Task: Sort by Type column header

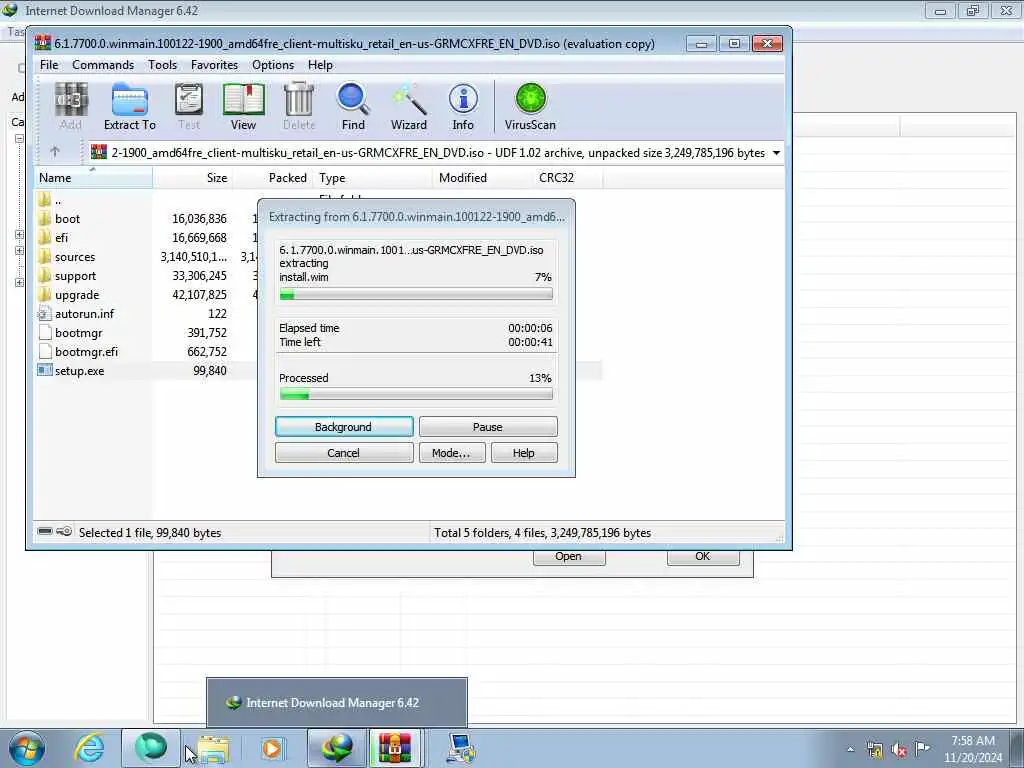Action: [372, 178]
